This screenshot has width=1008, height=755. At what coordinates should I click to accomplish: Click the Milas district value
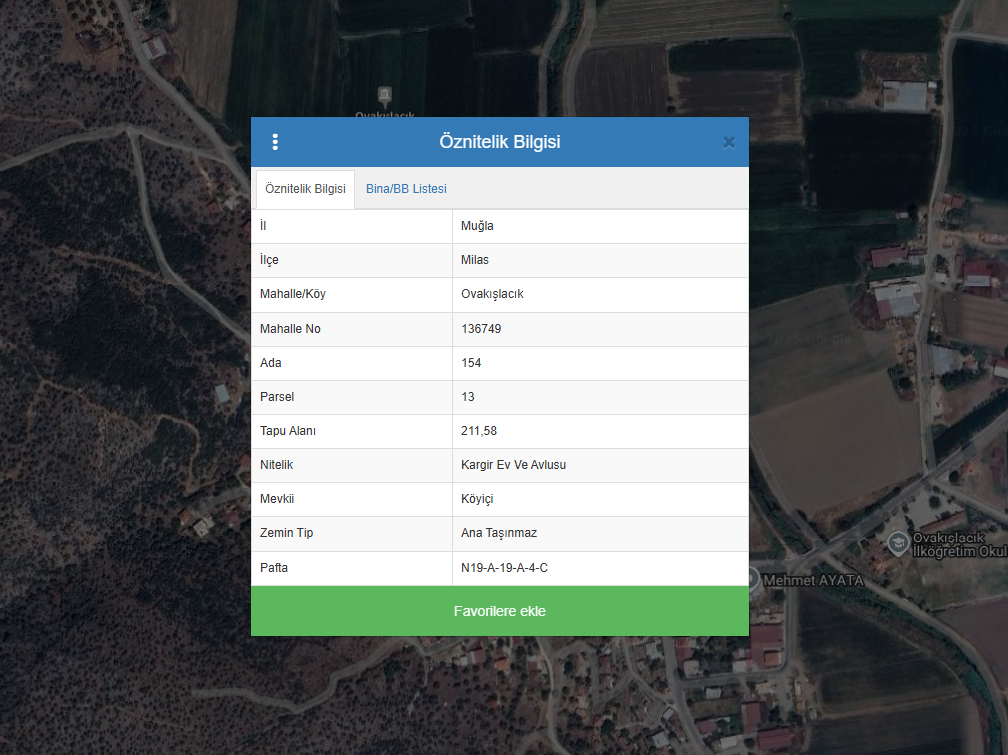(x=475, y=260)
